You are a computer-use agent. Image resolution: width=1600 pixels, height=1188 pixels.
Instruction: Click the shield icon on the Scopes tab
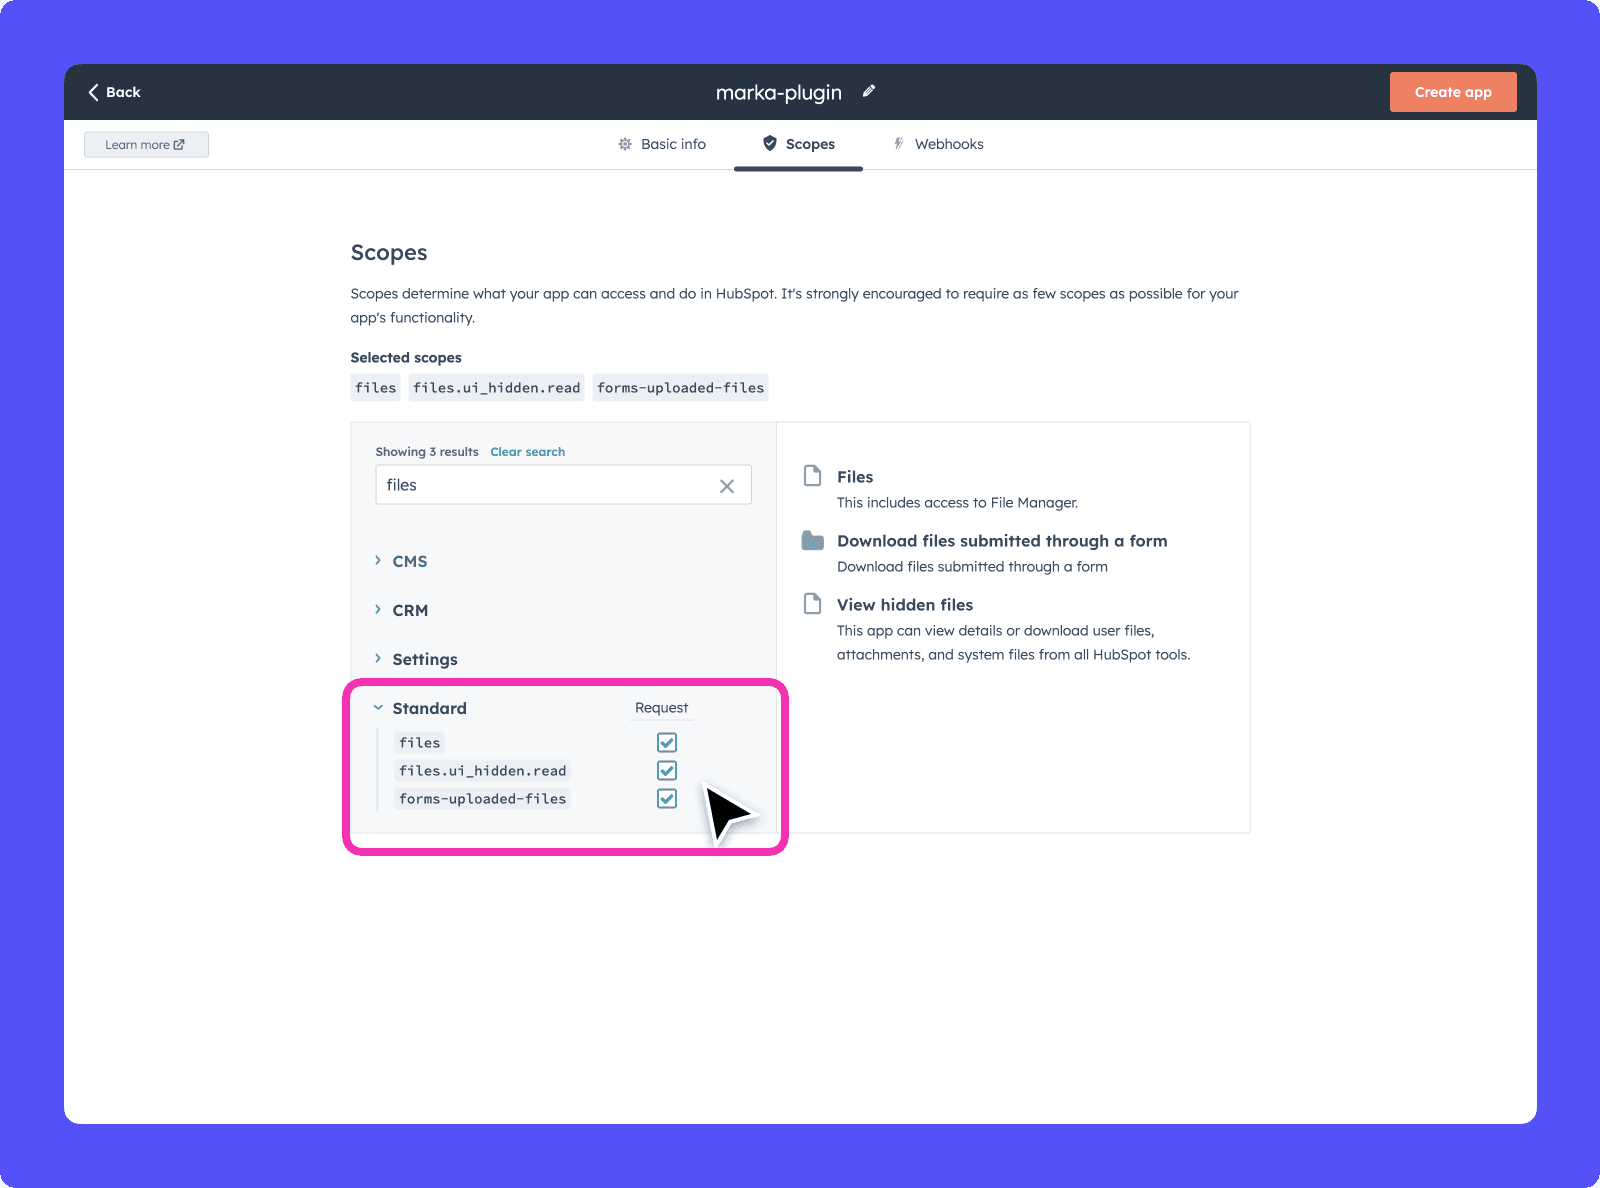click(x=770, y=143)
